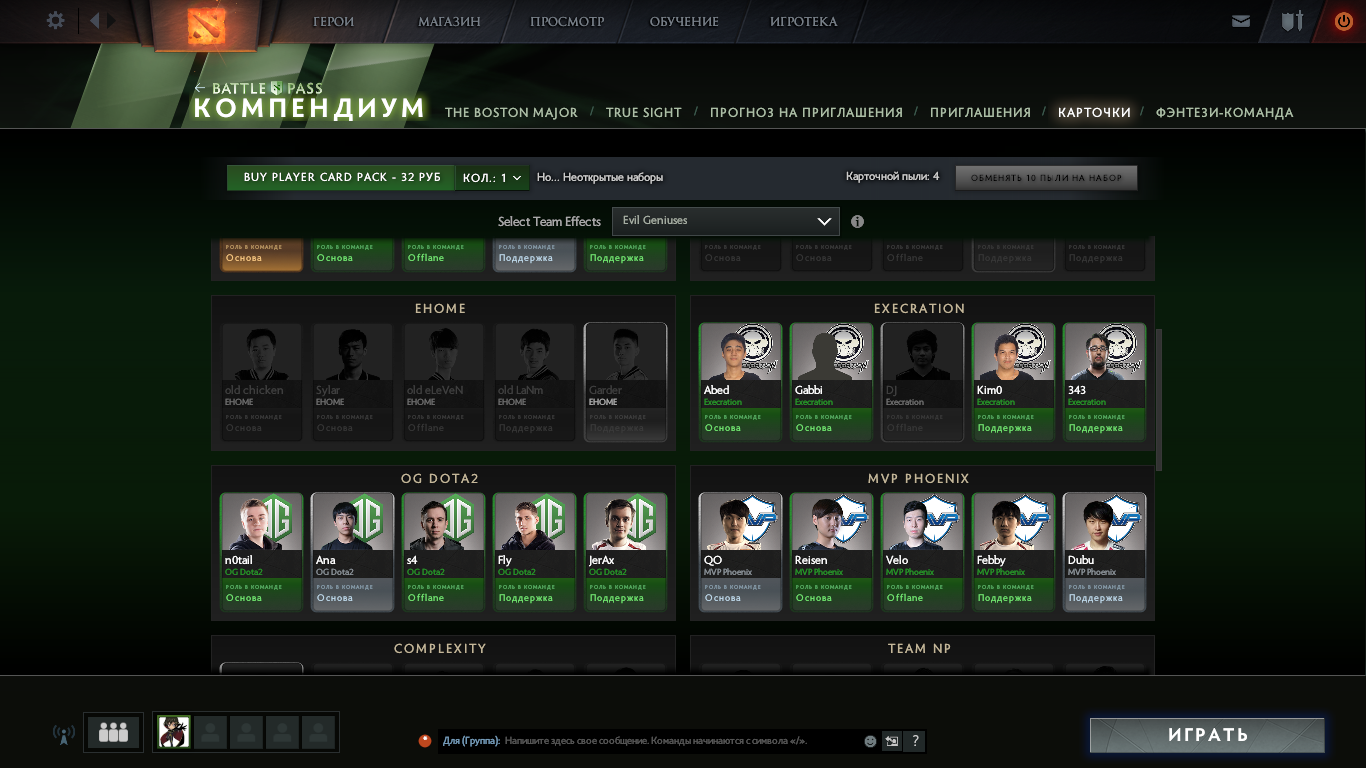Go back with the left arrow
1366x768 pixels.
(x=95, y=20)
